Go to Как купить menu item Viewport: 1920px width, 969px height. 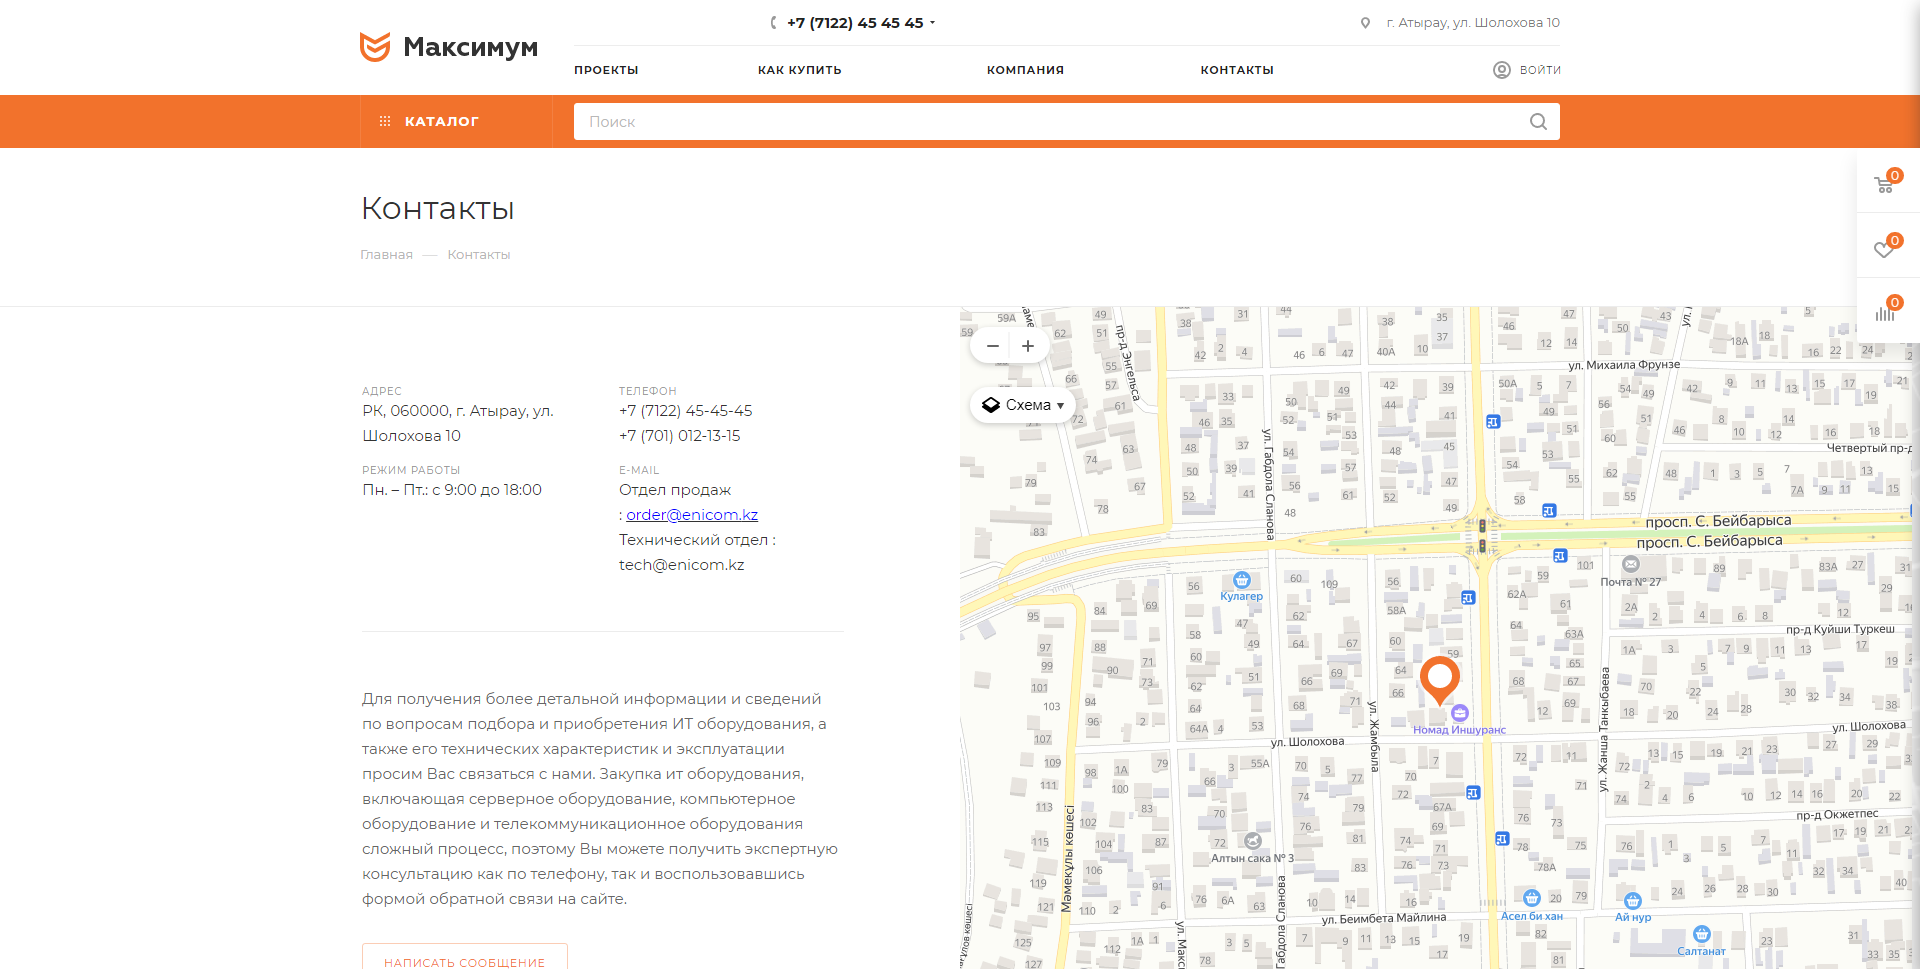pos(799,70)
